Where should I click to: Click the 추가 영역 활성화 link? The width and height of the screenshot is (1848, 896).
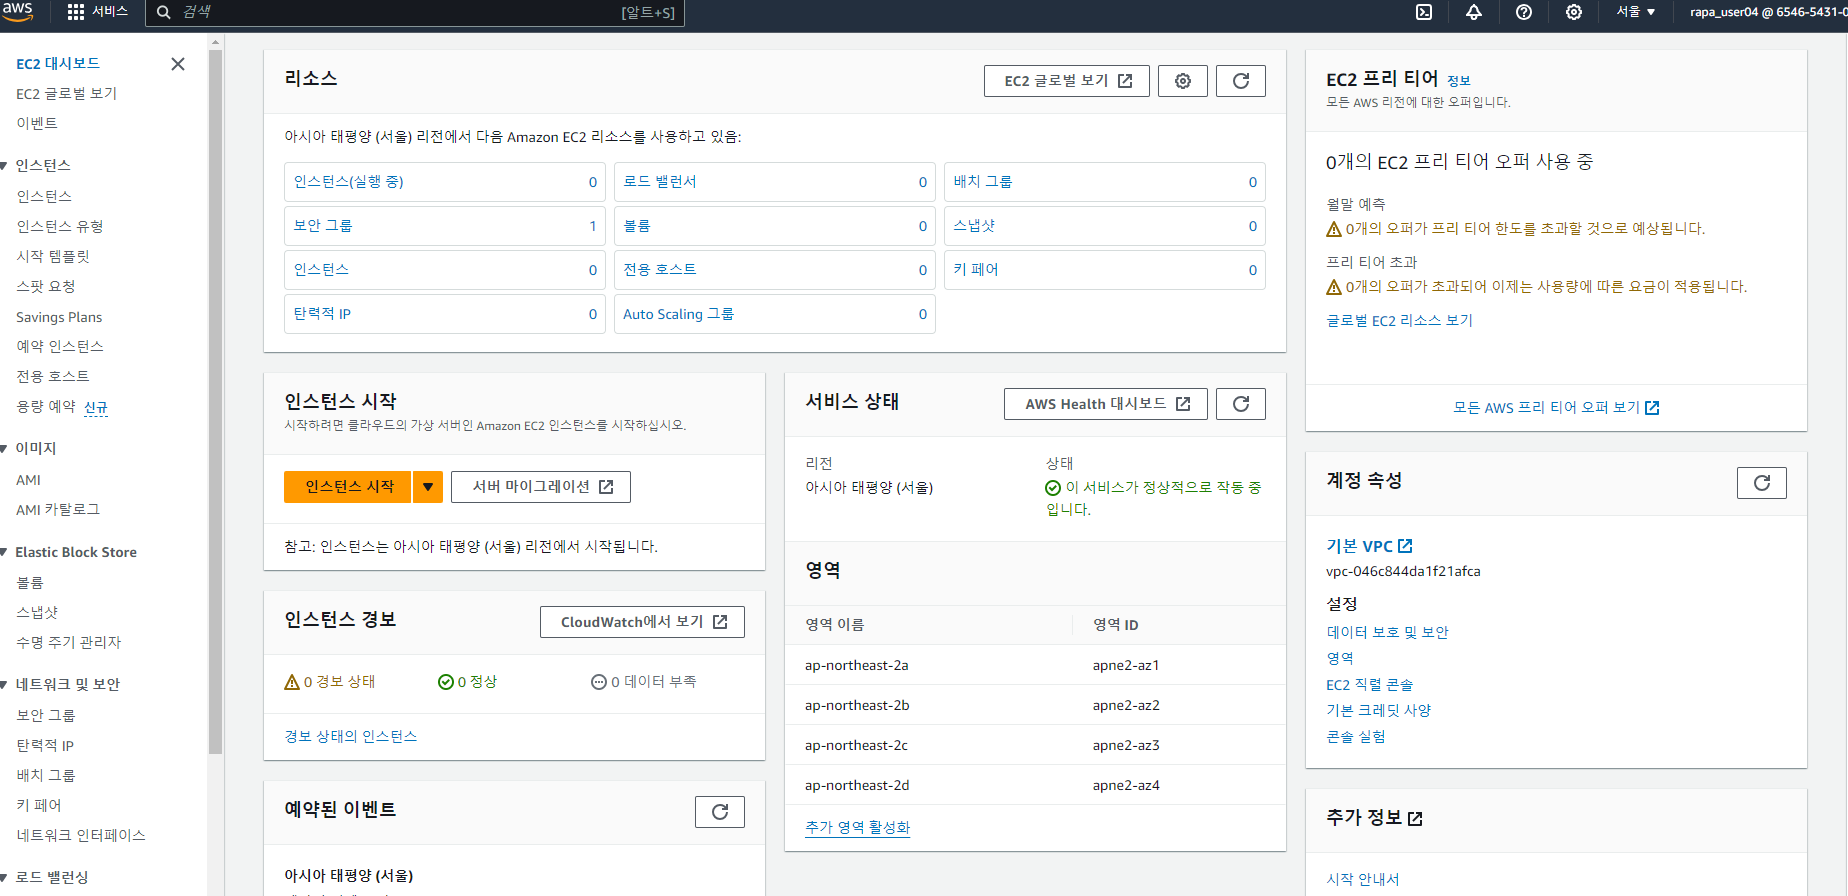coord(858,828)
